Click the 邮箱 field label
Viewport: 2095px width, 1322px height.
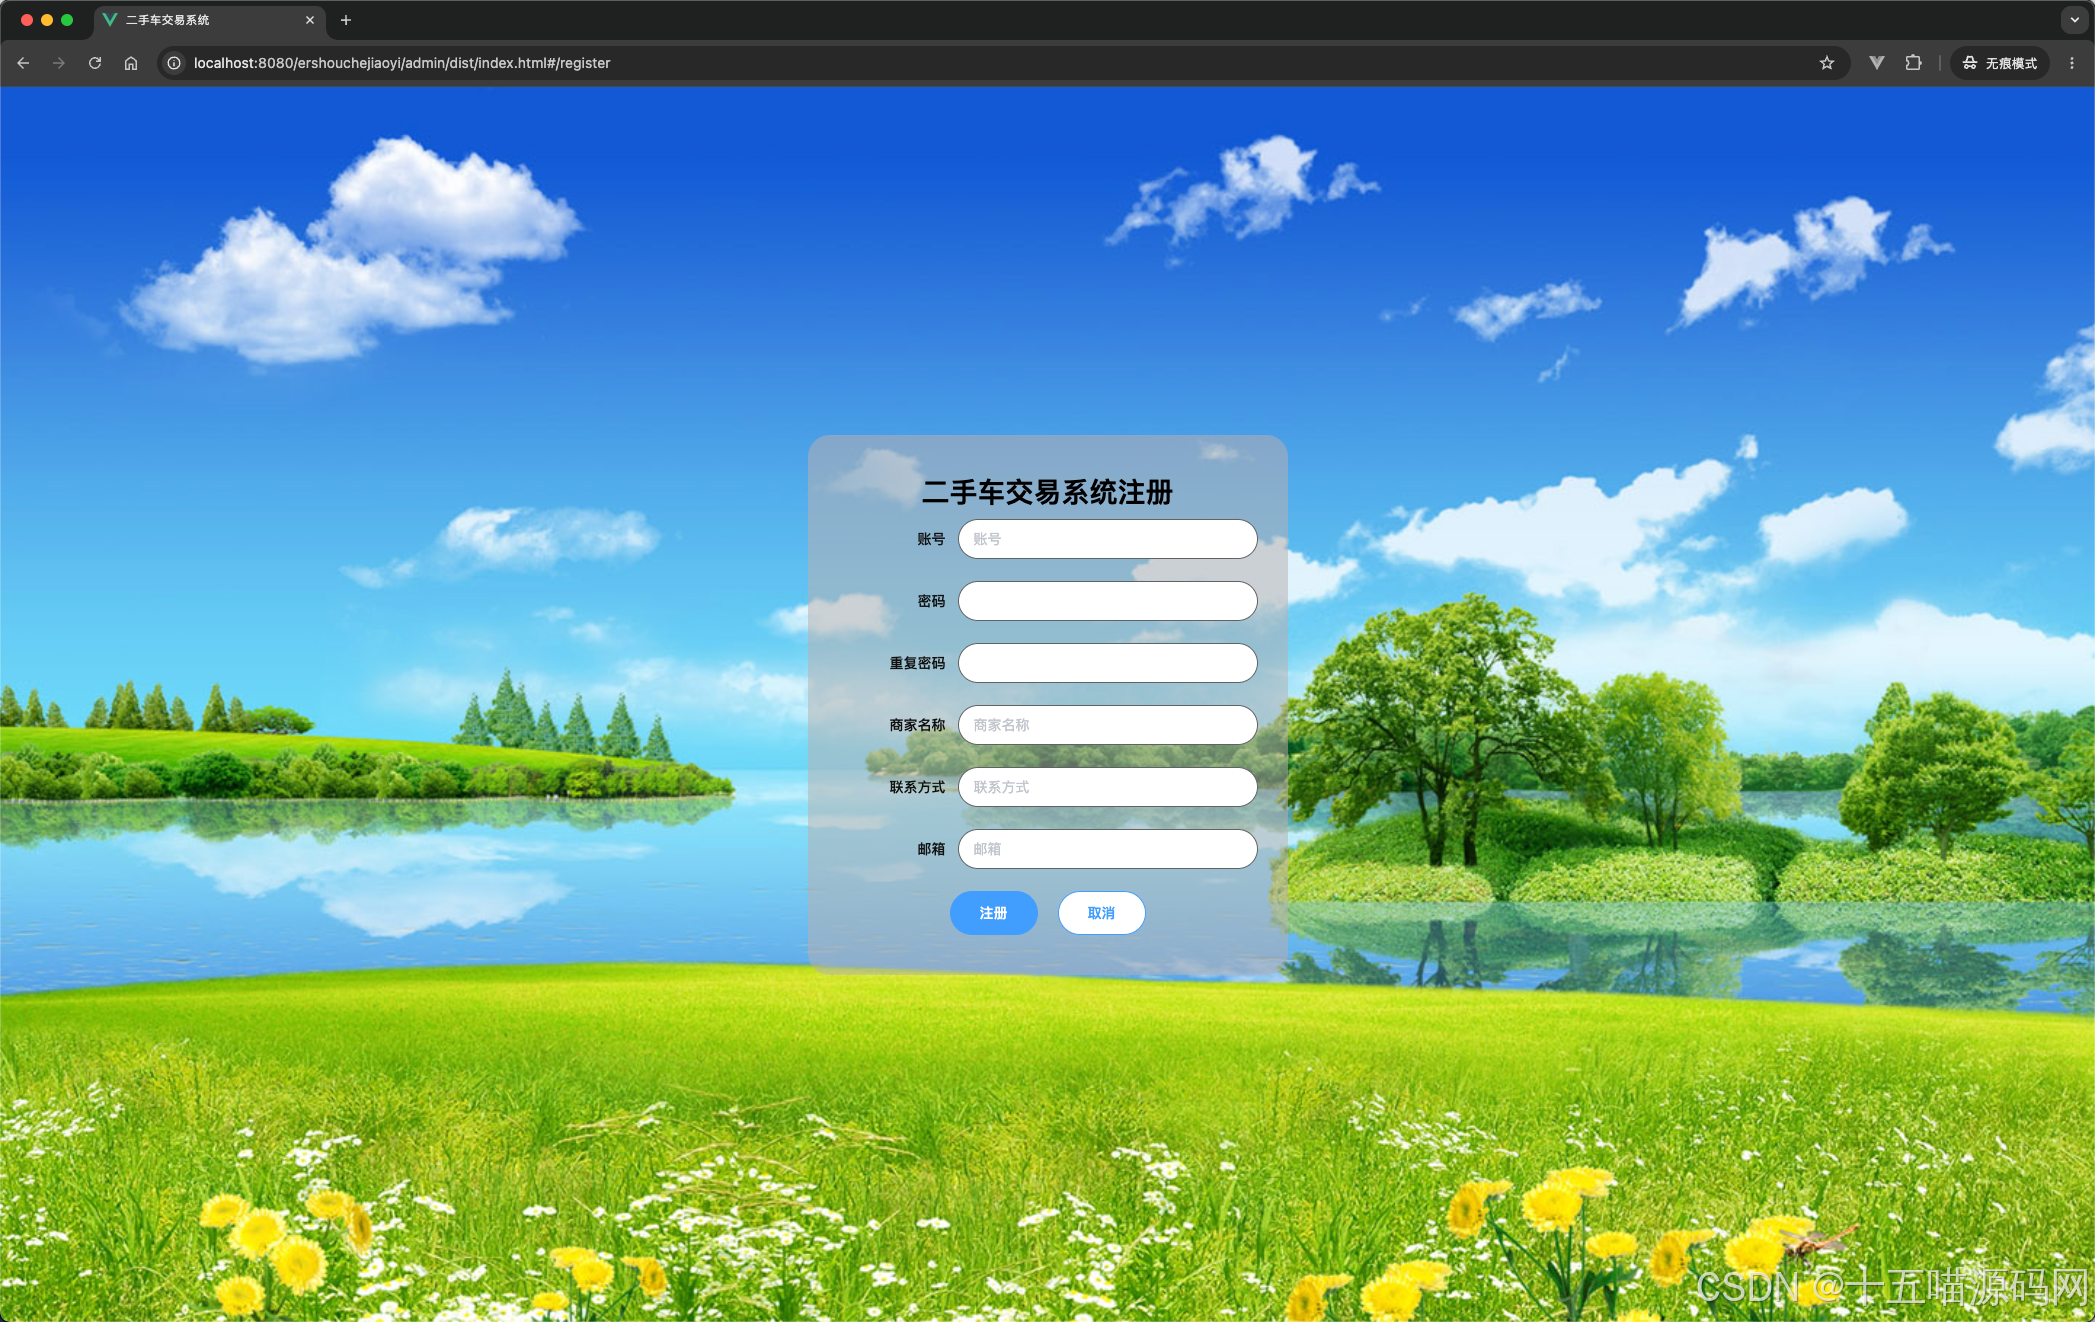[931, 849]
